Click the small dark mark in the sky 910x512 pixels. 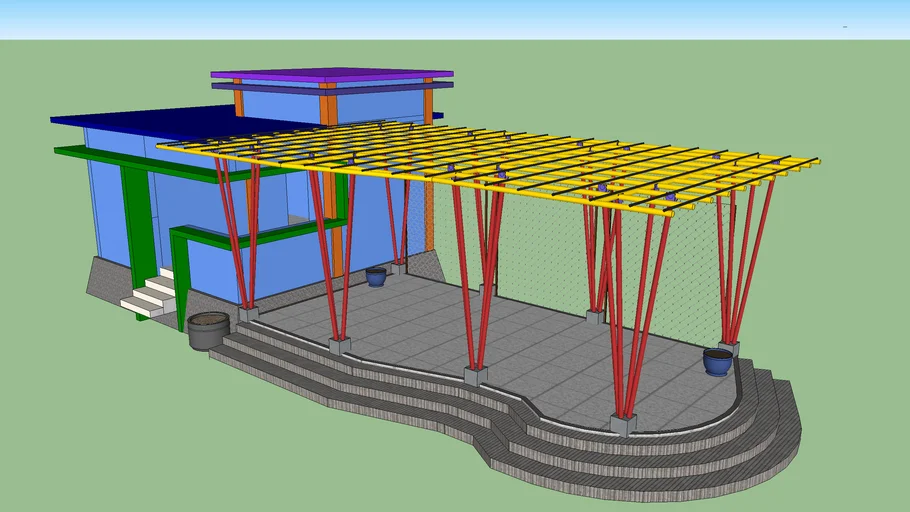[844, 25]
